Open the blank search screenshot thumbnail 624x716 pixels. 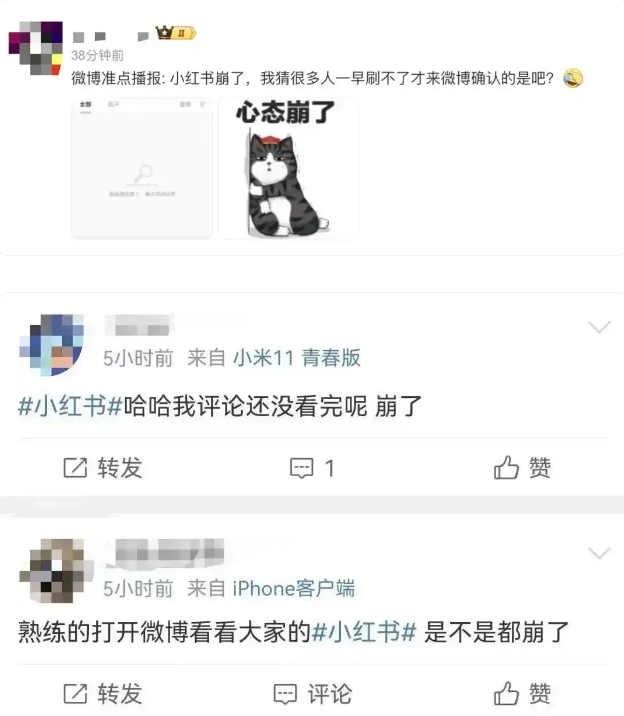[142, 168]
